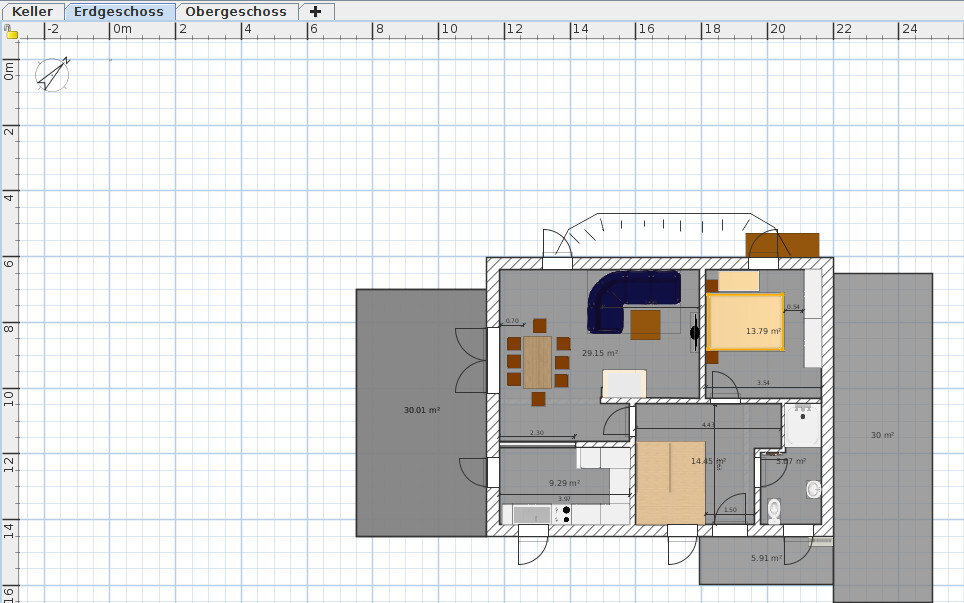964x603 pixels.
Task: Switch to the Keller level tab
Action: 32,12
